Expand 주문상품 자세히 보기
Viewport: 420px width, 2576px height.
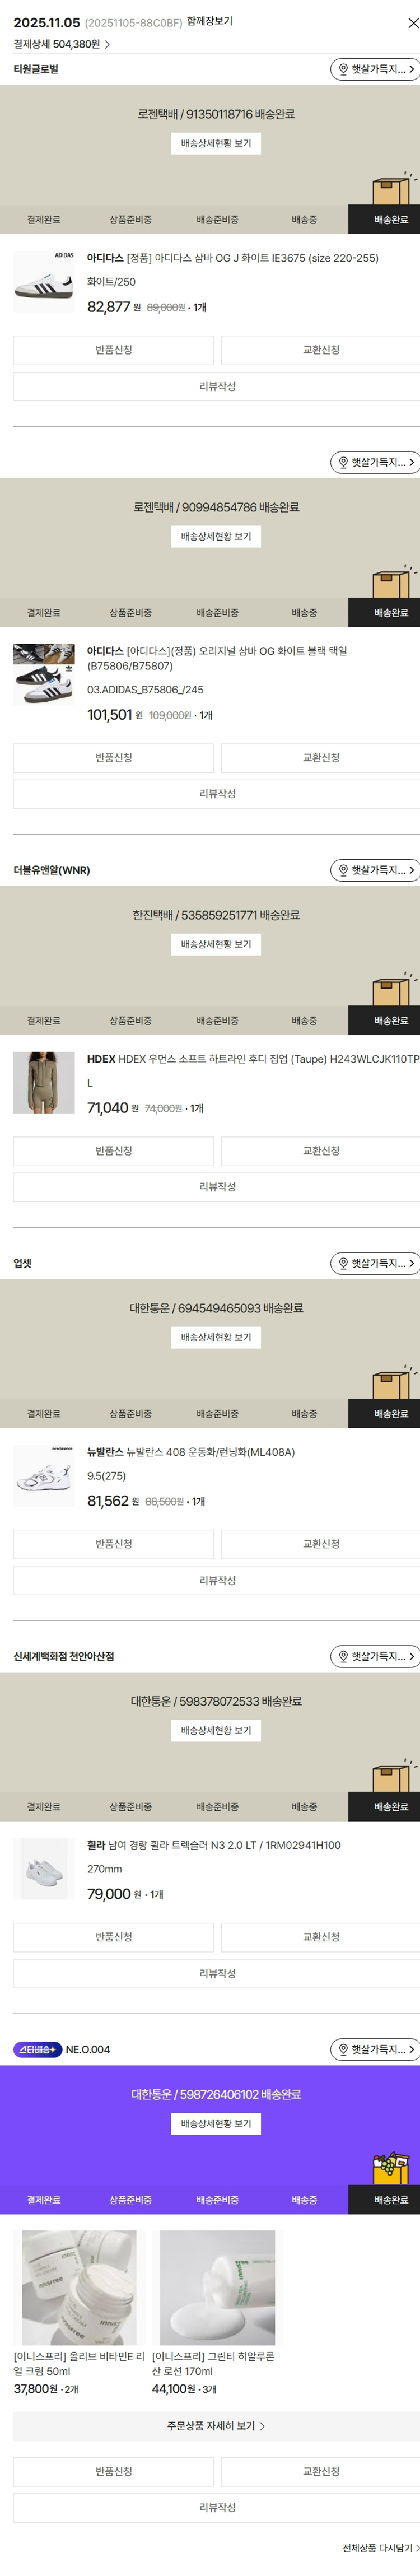coord(216,2426)
